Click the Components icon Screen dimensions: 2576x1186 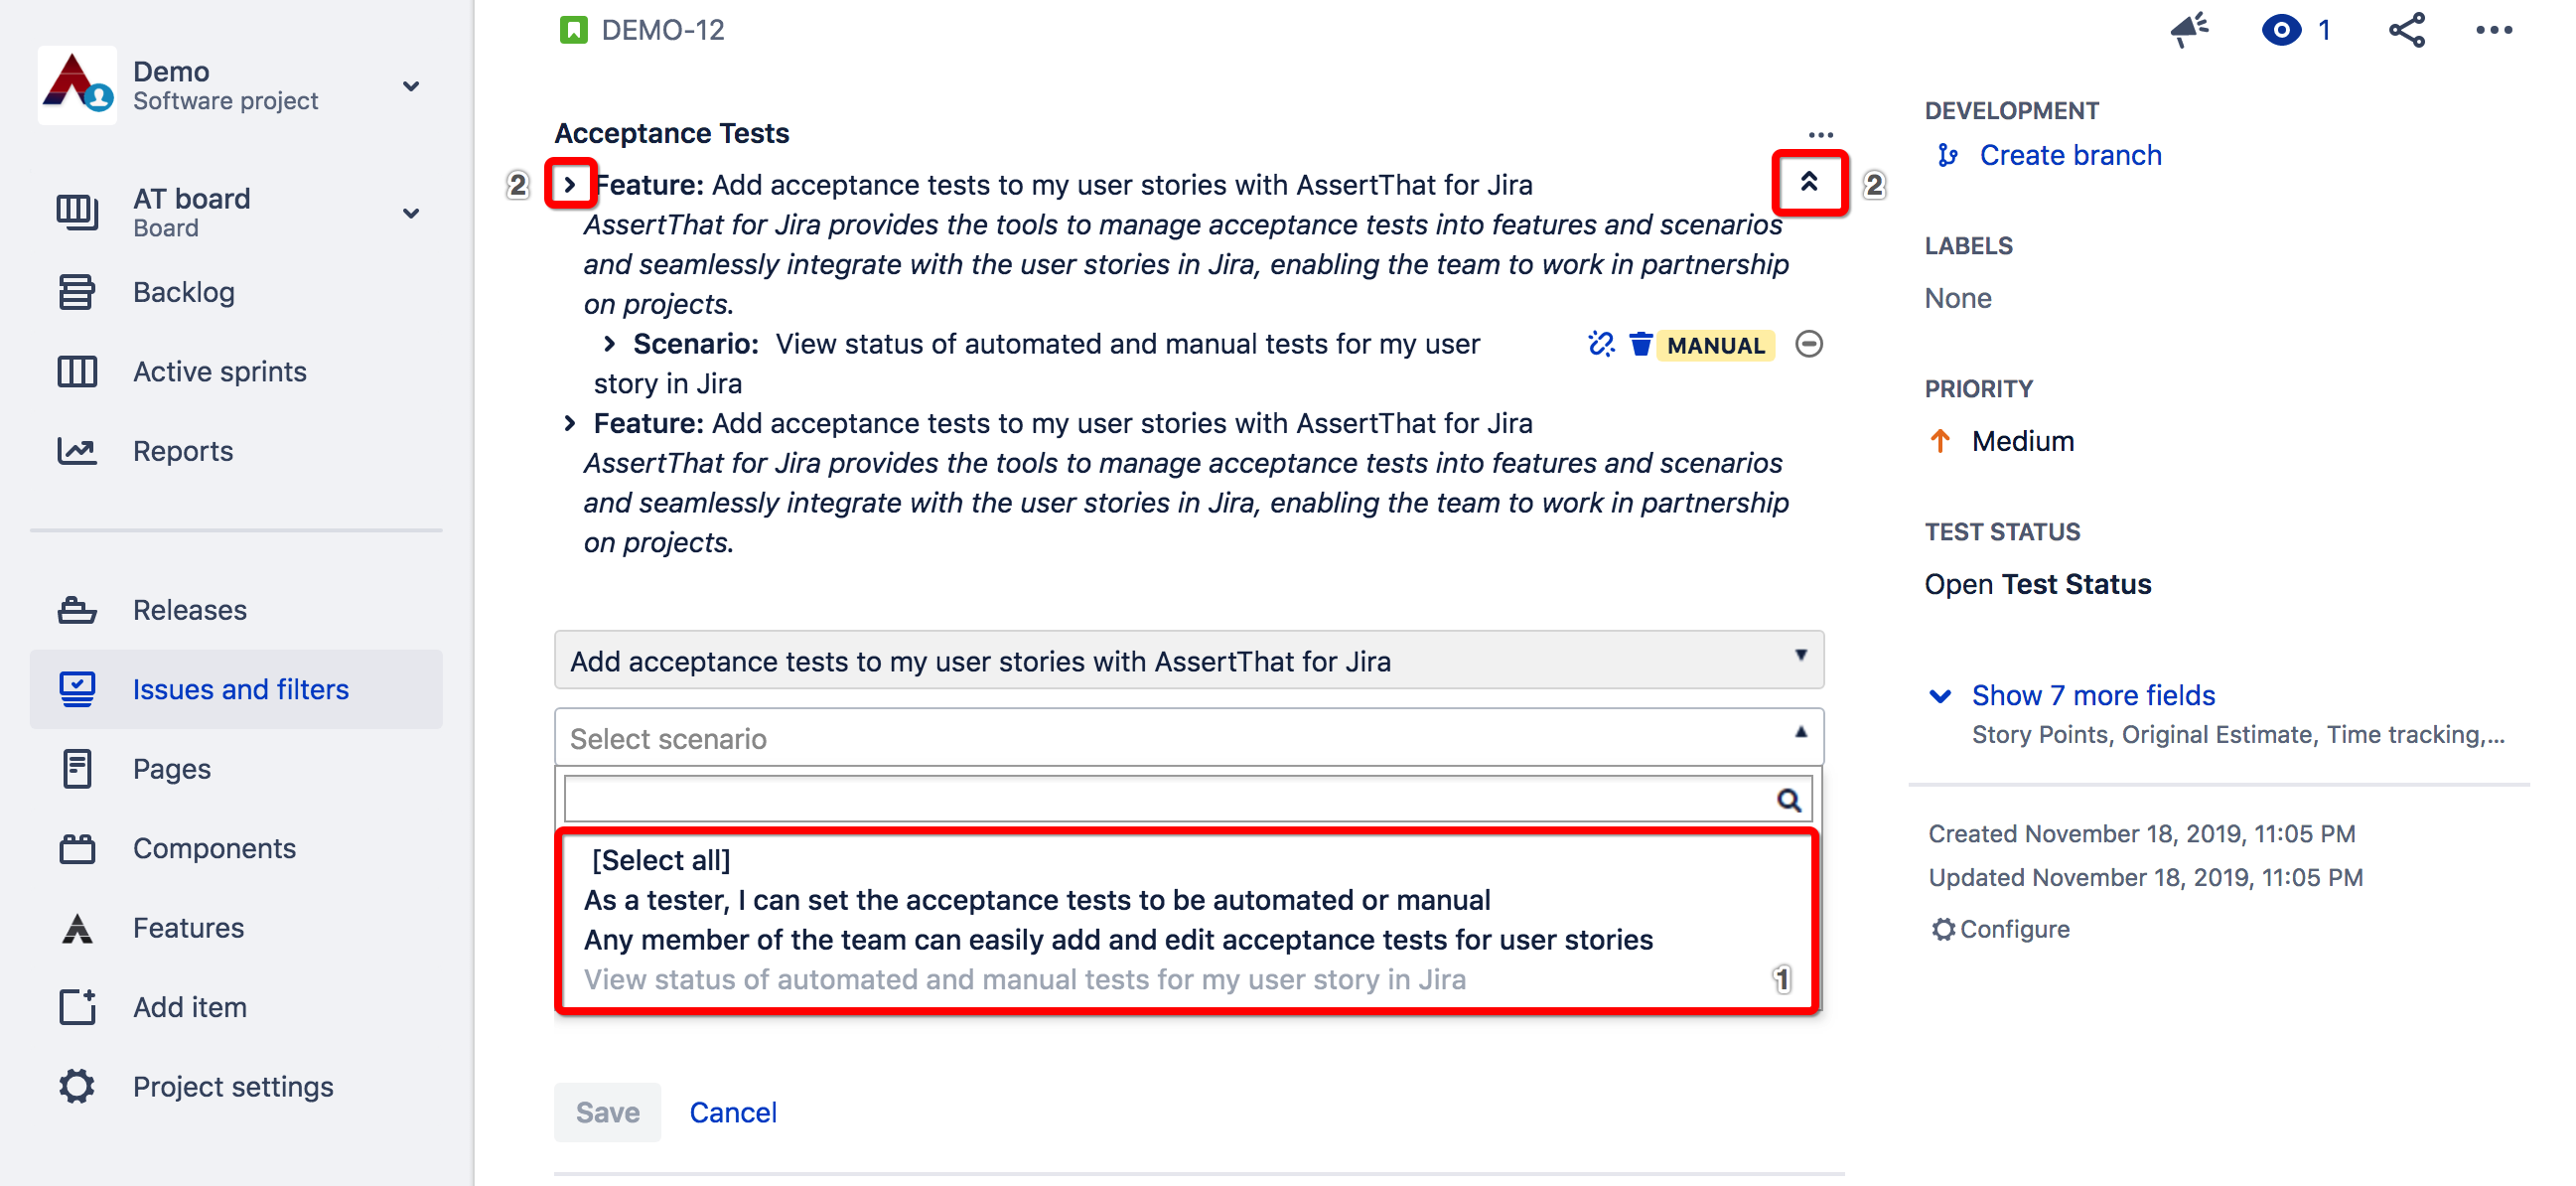pyautogui.click(x=77, y=848)
